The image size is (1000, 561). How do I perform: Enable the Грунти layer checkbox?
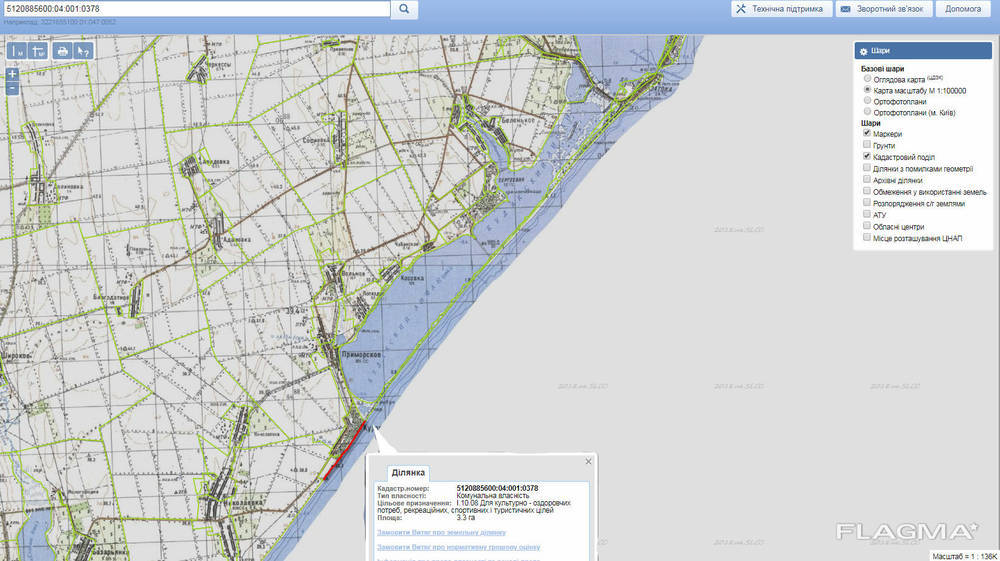pyautogui.click(x=867, y=145)
